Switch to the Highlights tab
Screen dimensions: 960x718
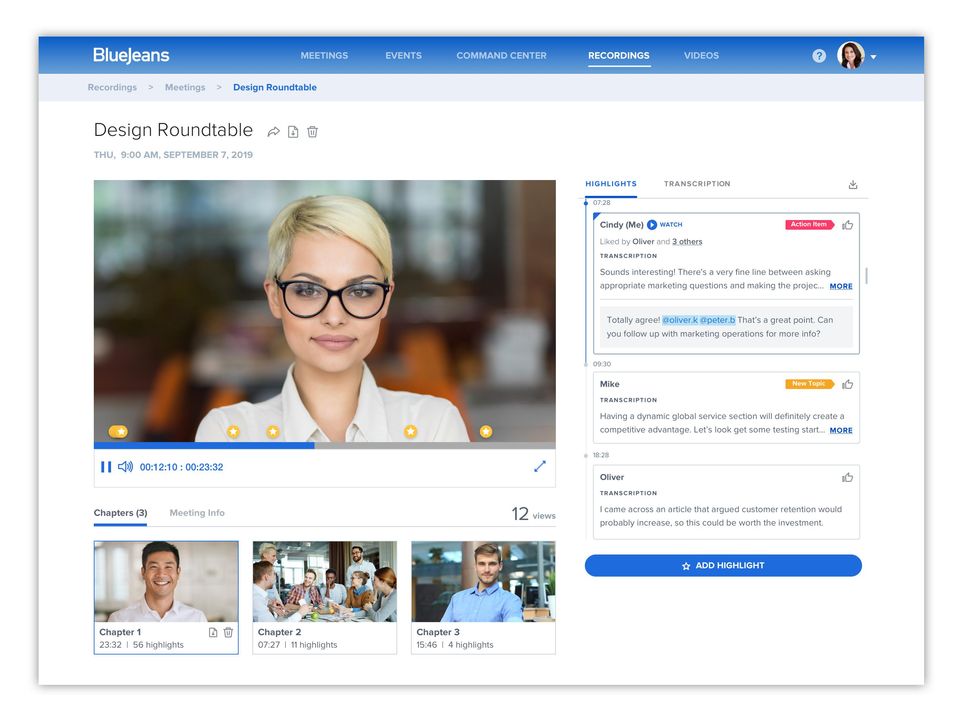[x=611, y=184]
